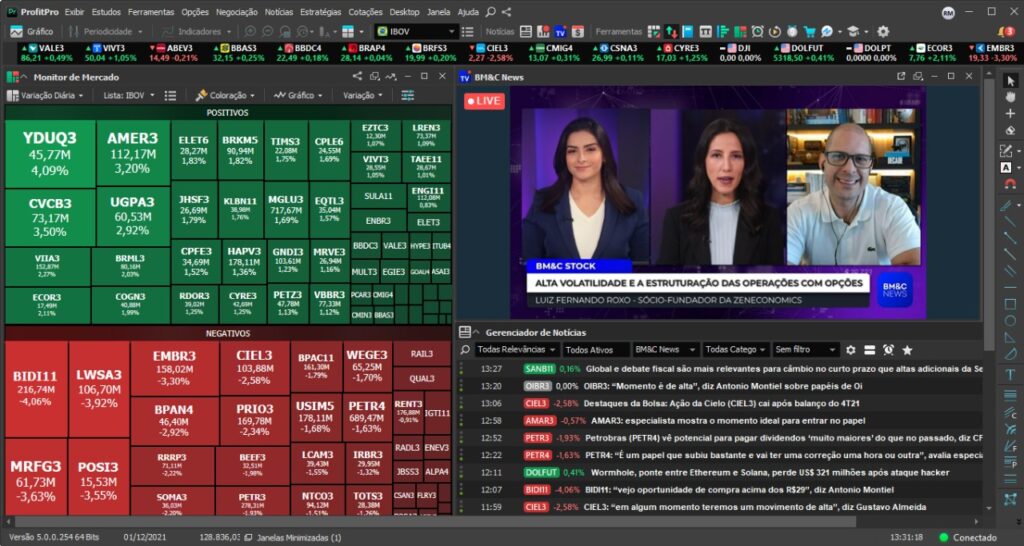
Task: Click the share icon beside the search magnifier
Action: [507, 12]
